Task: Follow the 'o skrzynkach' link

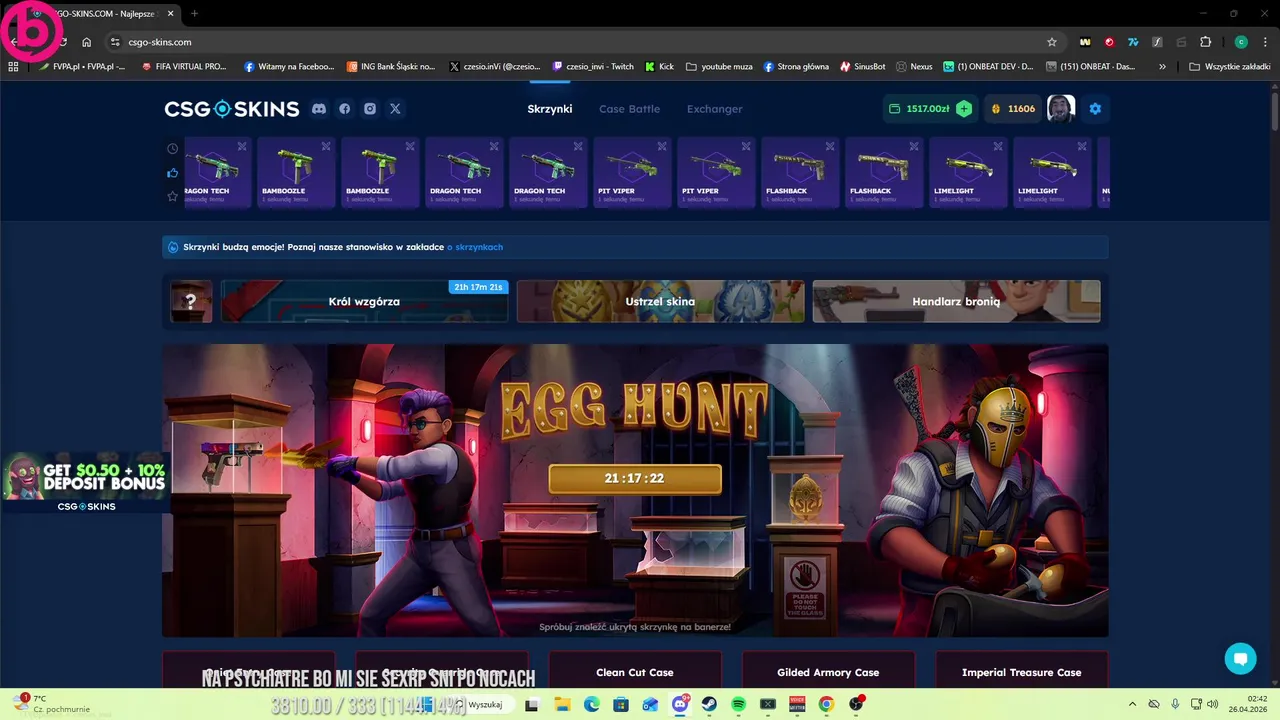Action: (x=475, y=247)
